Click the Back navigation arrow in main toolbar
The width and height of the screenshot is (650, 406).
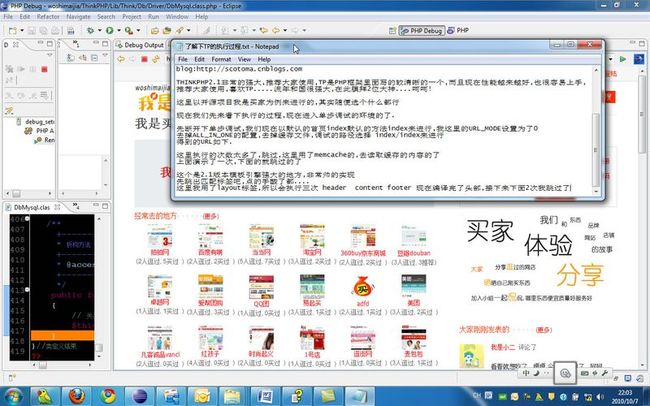tap(276, 30)
